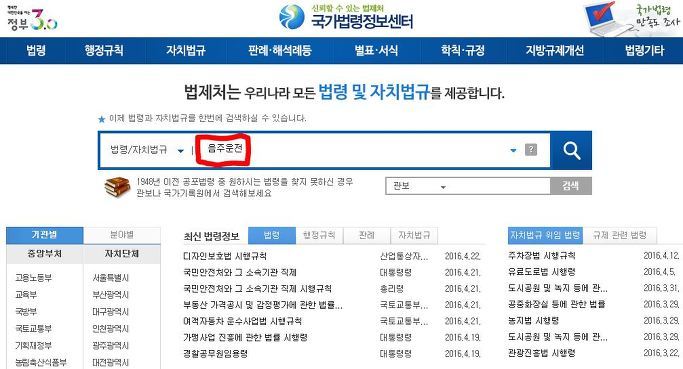683x369 pixels.
Task: Open the 자치법규 main menu
Action: tap(186, 51)
